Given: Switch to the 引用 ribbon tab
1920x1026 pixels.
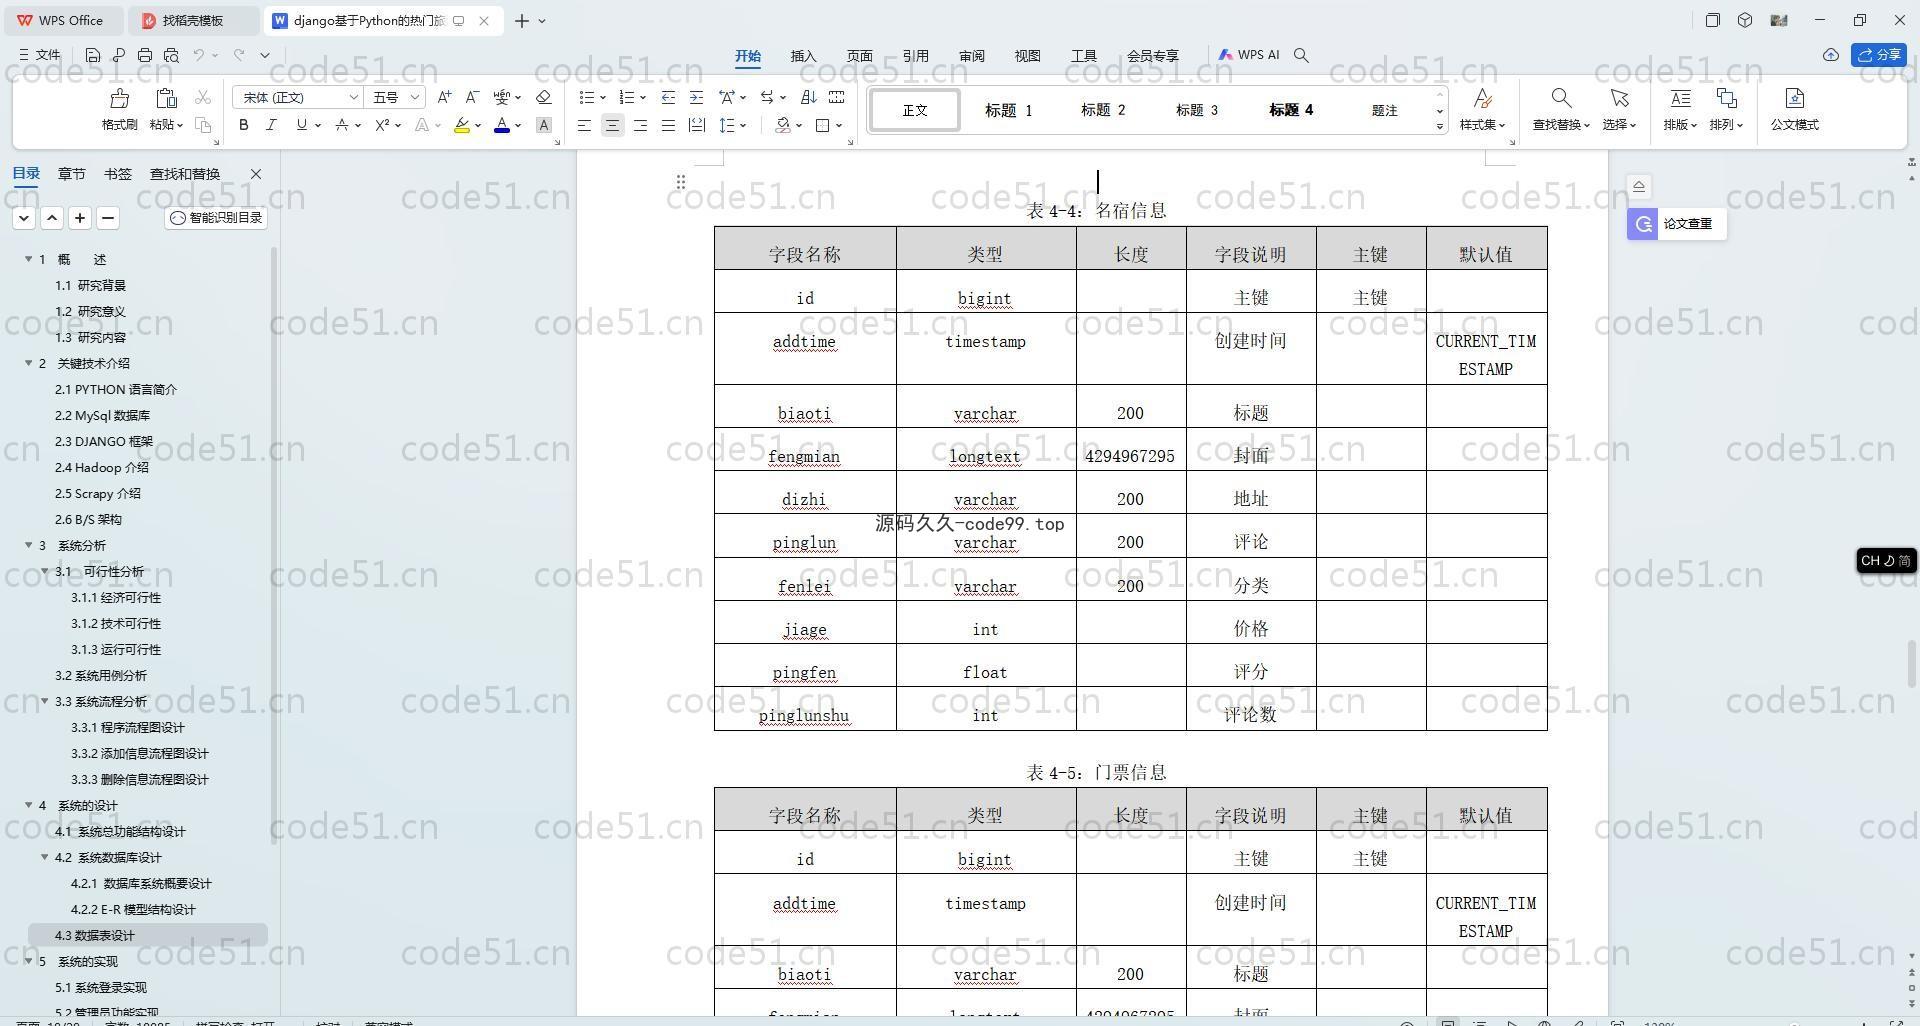Looking at the screenshot, I should [x=915, y=56].
